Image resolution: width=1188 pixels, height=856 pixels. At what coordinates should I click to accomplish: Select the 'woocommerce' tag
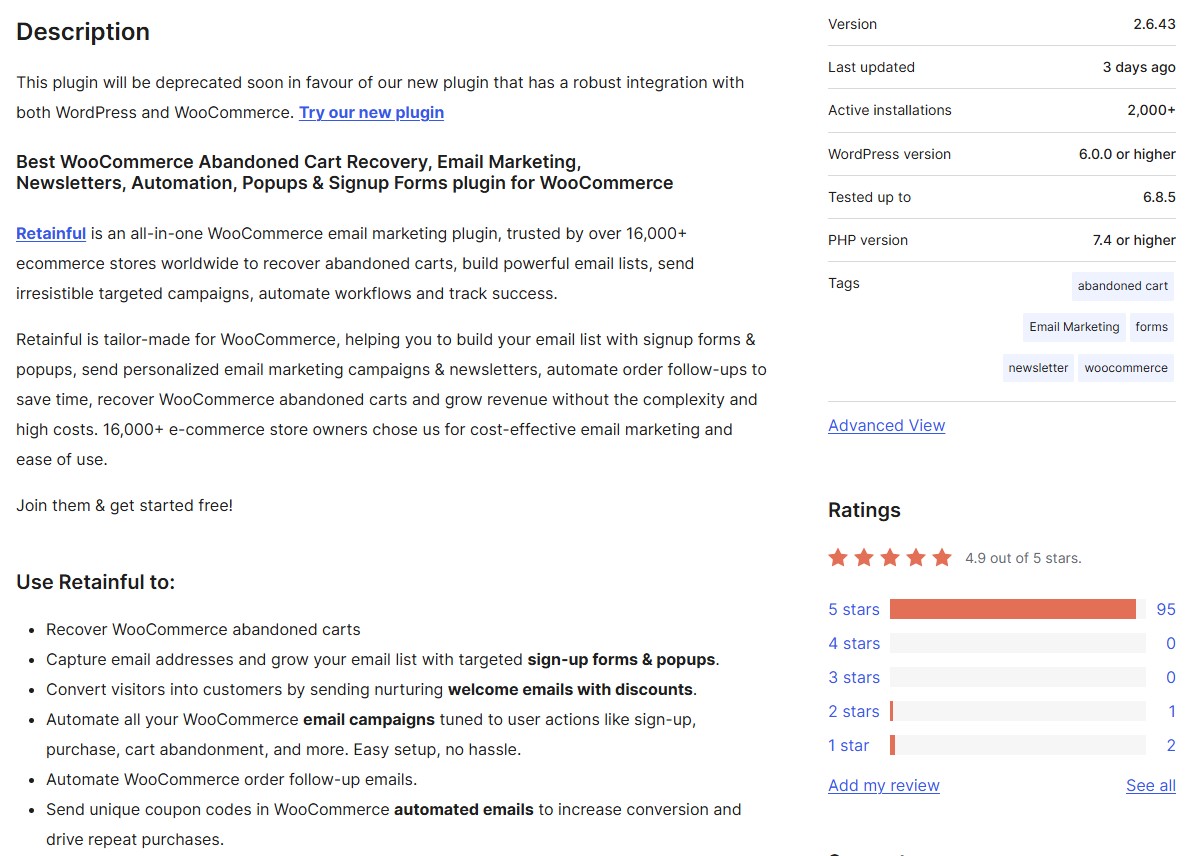tap(1125, 367)
